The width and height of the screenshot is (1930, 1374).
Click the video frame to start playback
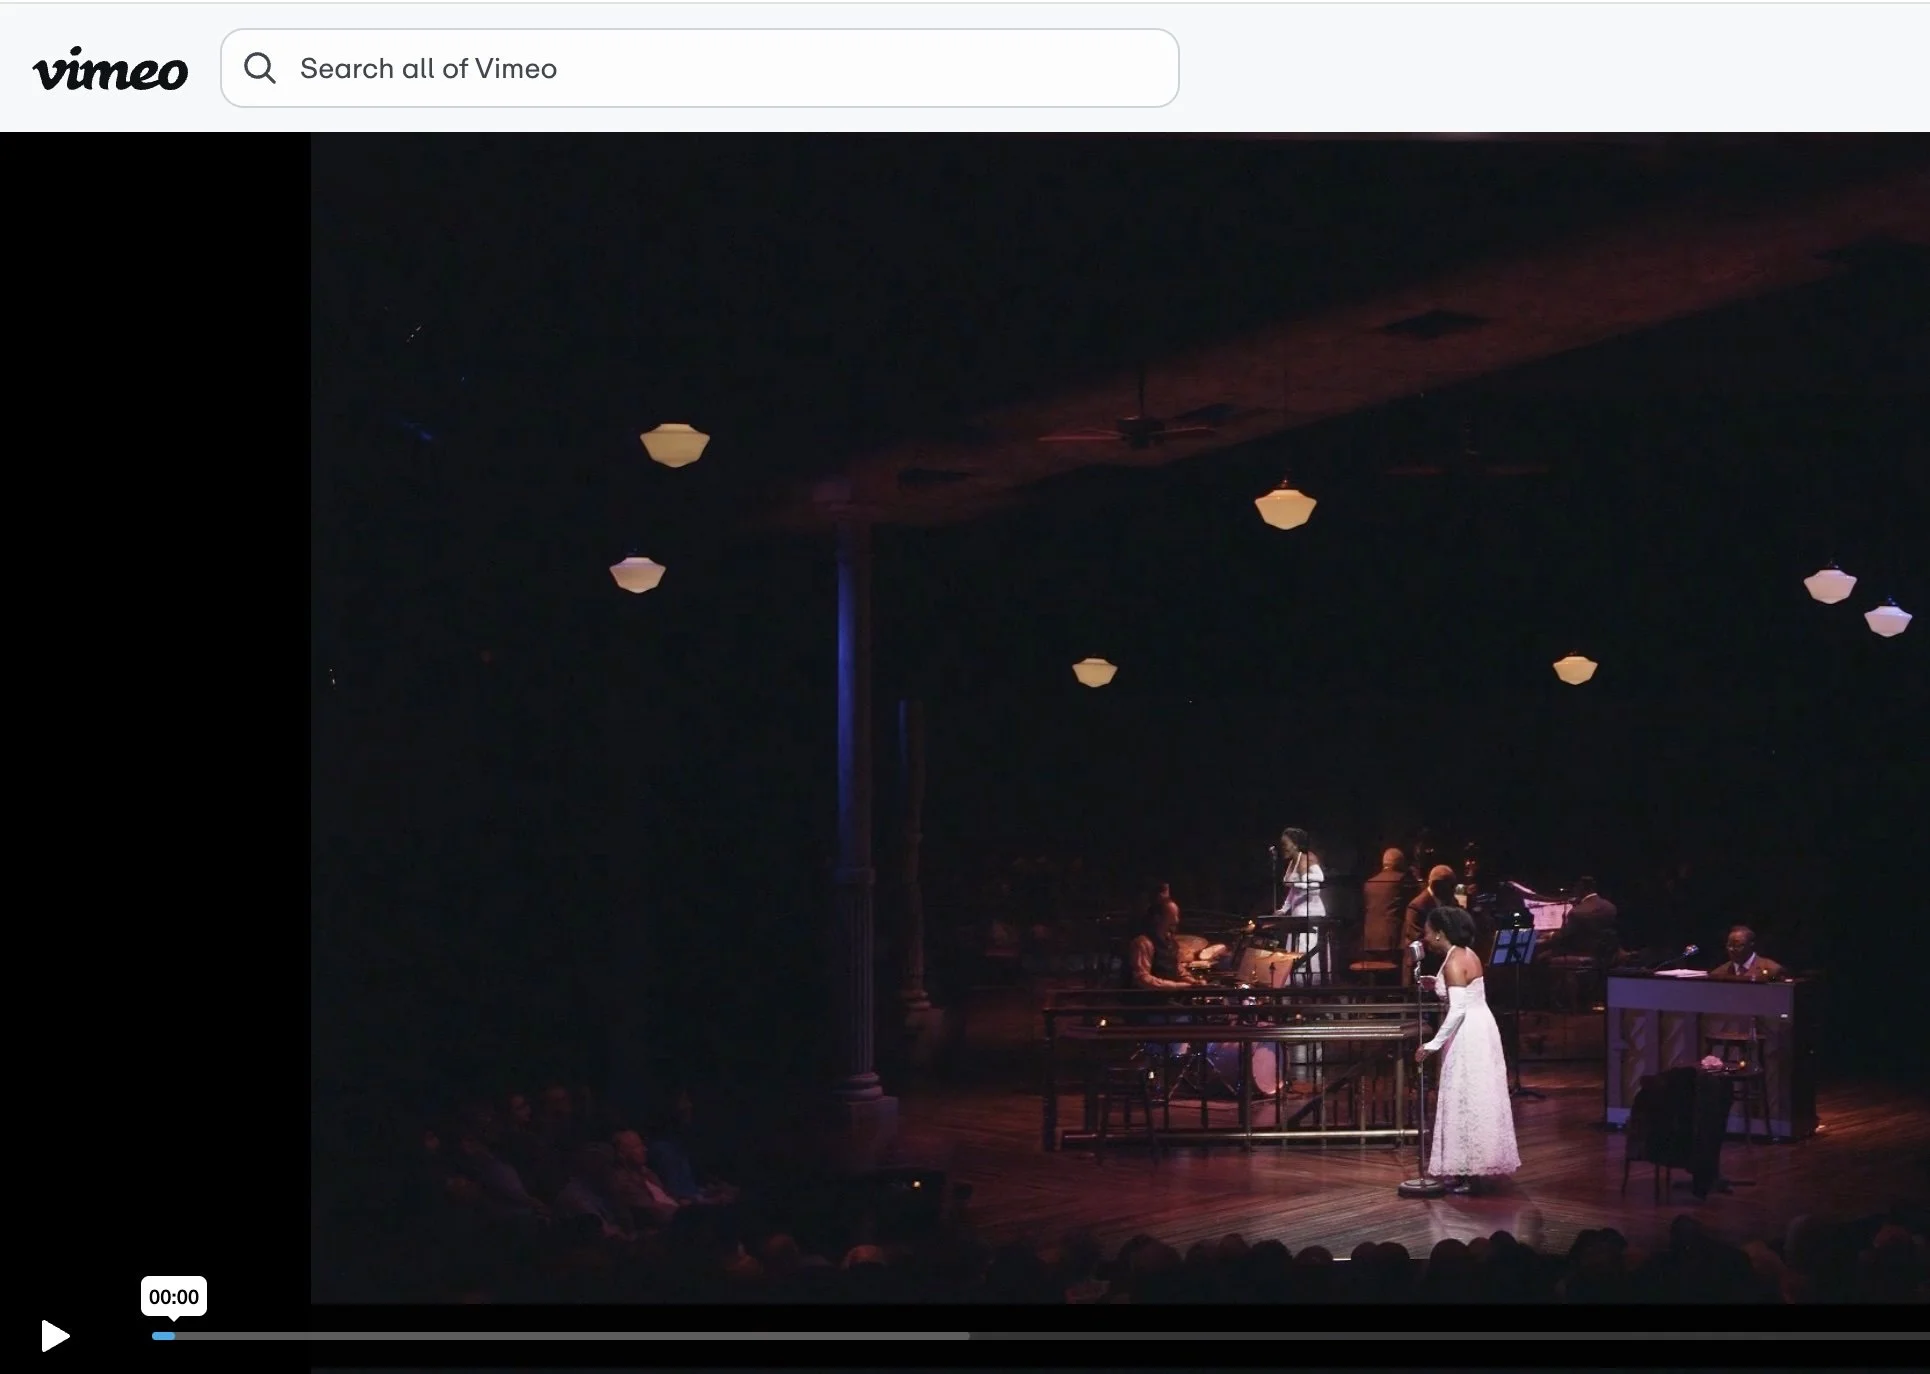click(1120, 718)
